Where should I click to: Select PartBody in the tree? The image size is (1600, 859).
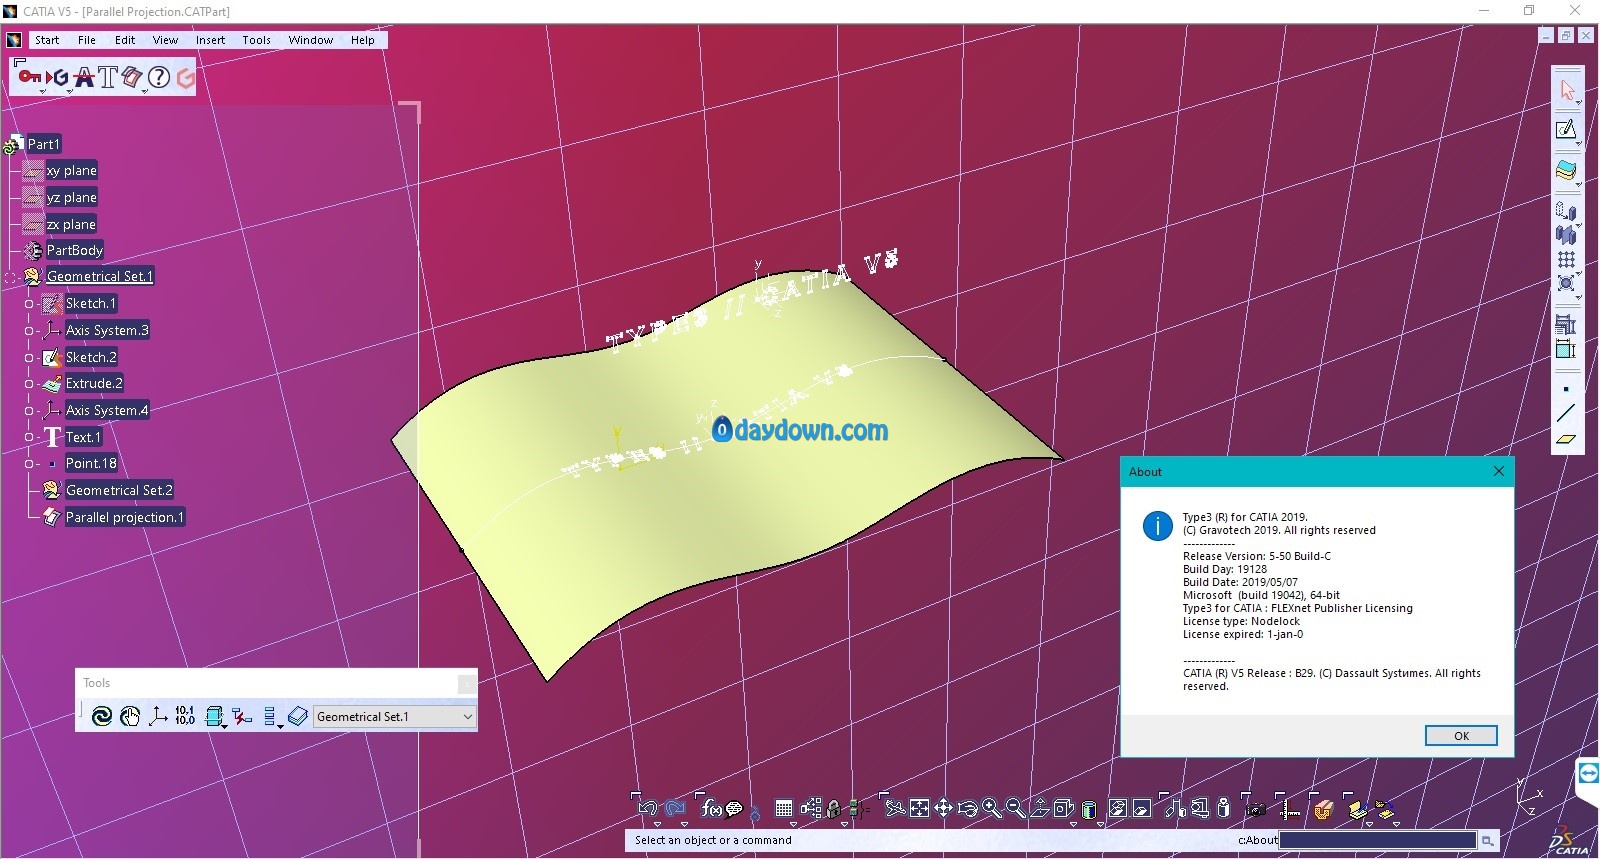click(x=74, y=250)
